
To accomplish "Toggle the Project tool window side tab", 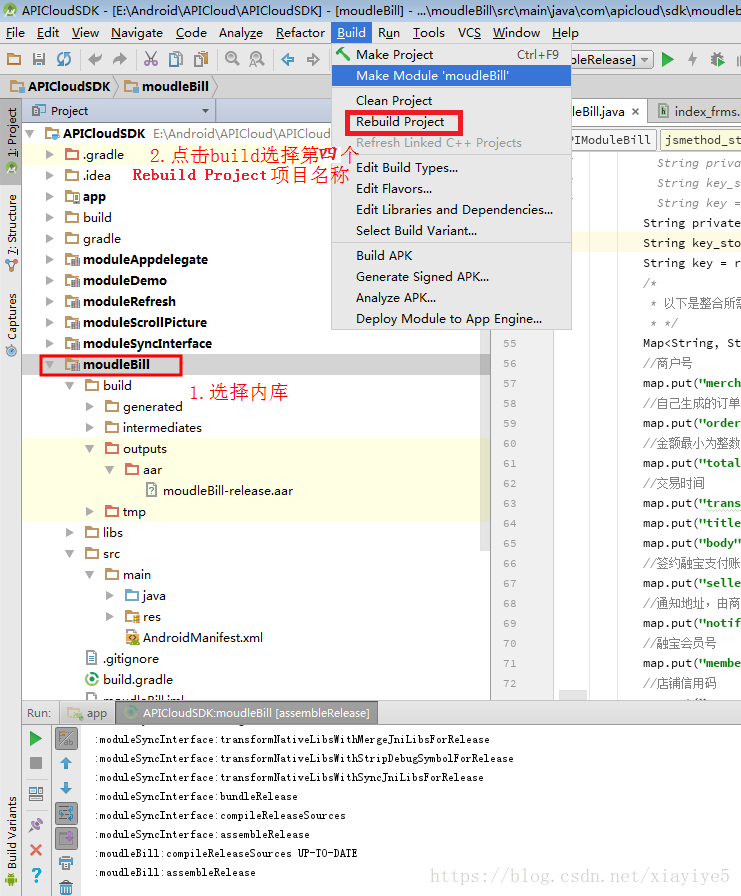I will click(11, 141).
